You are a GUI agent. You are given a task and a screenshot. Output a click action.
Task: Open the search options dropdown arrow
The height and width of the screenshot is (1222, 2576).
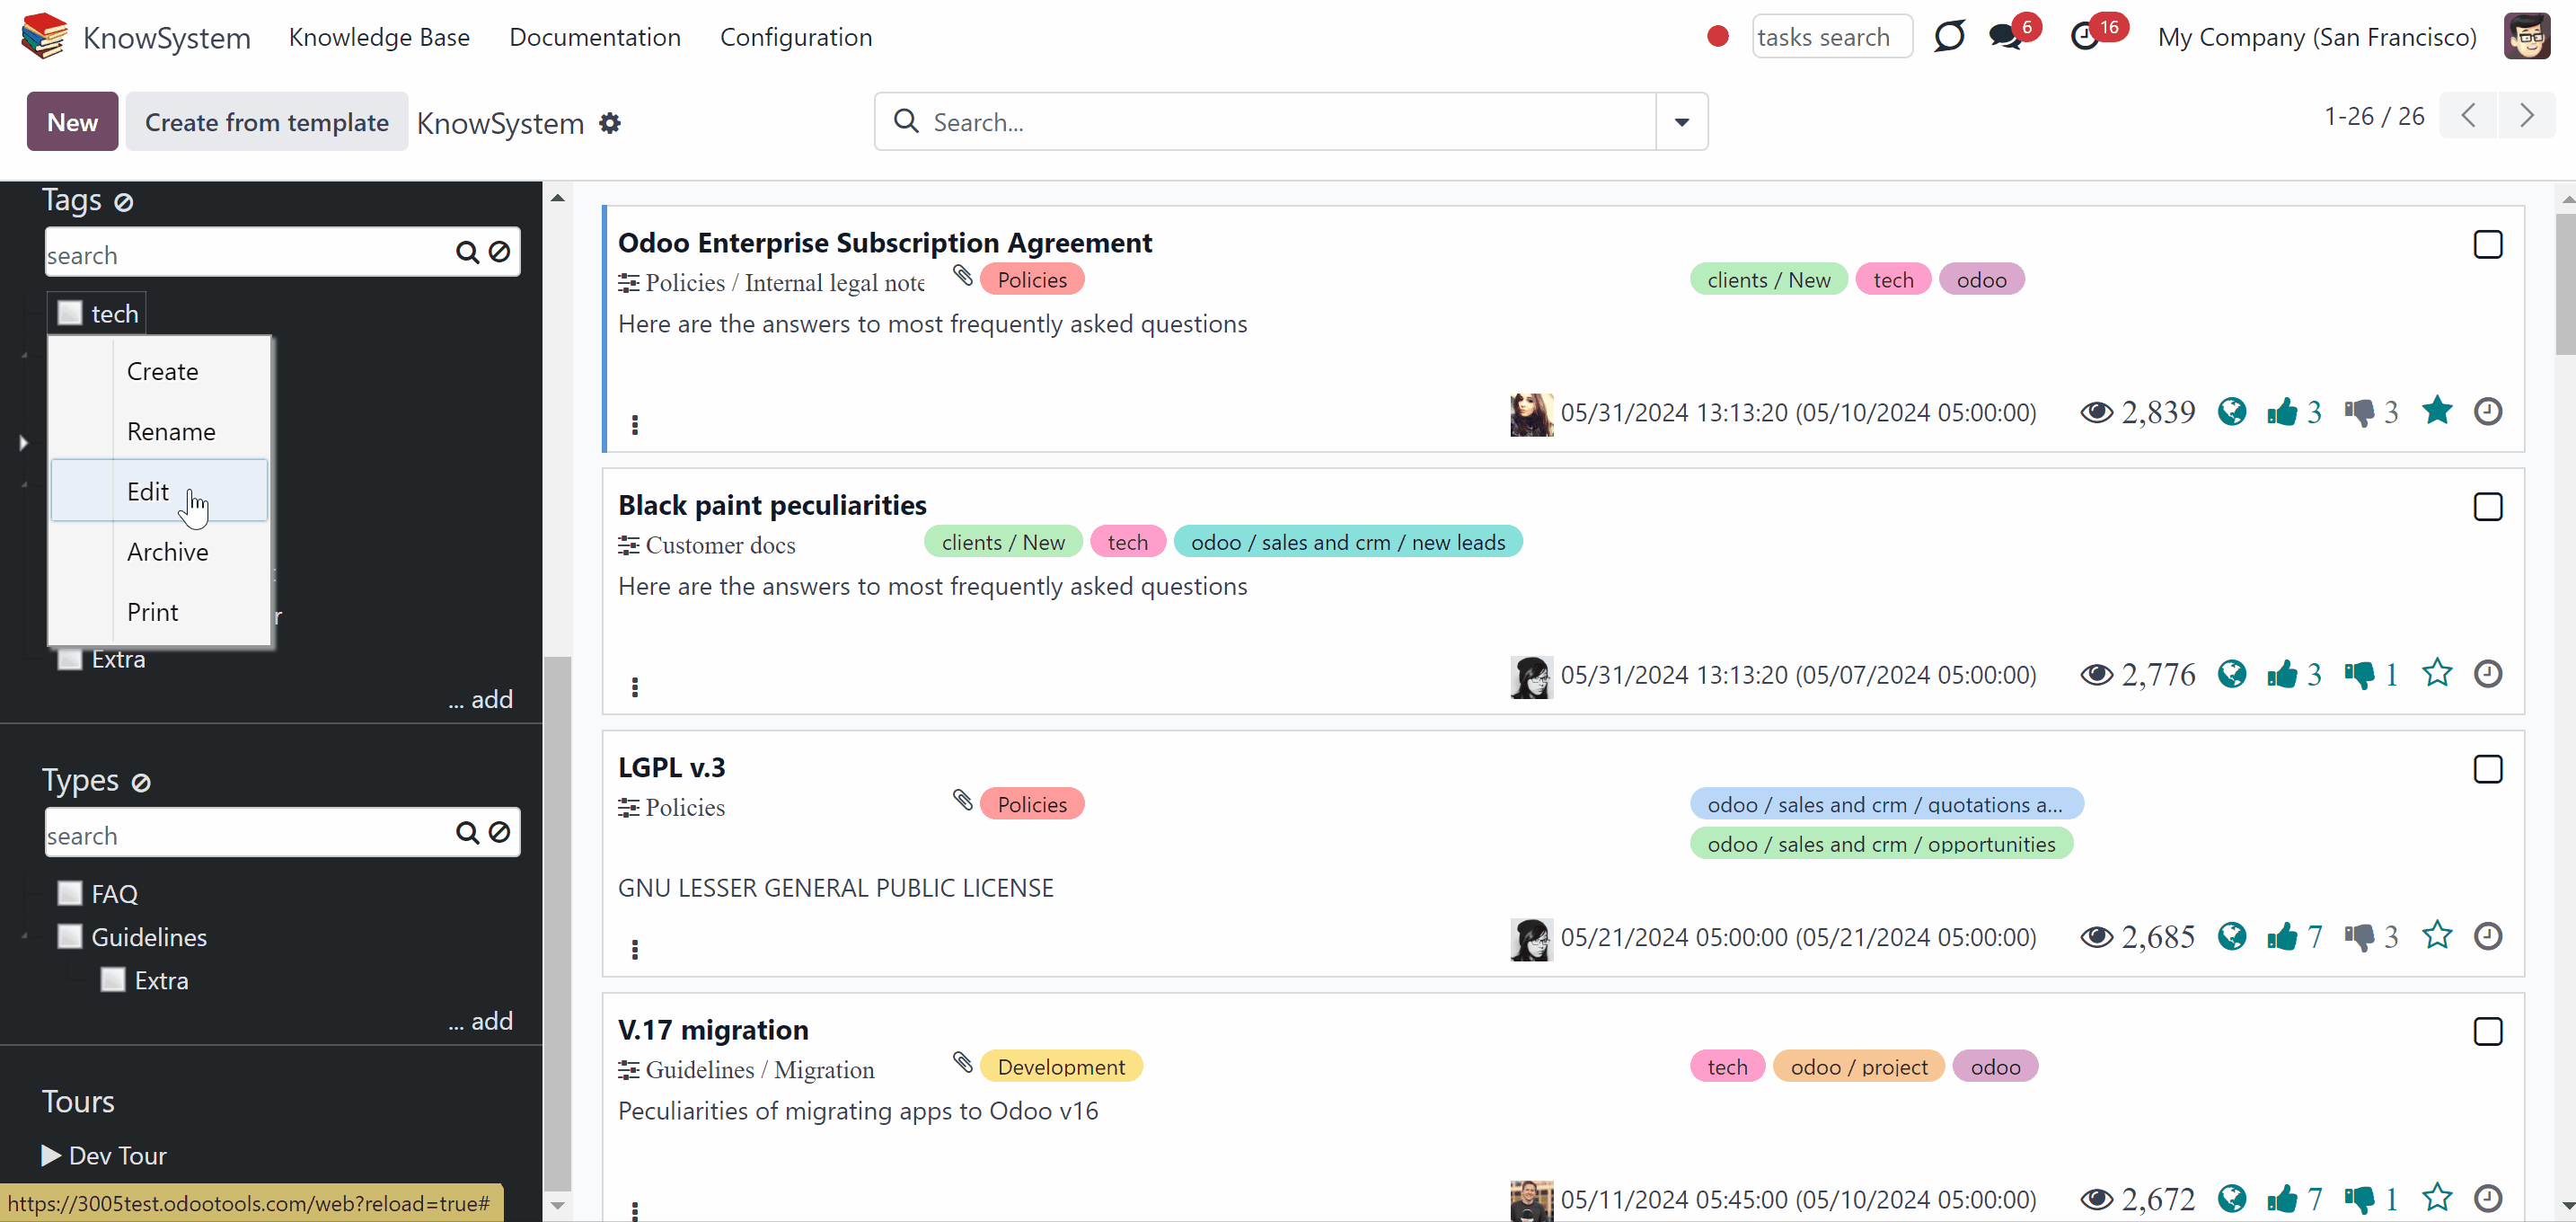[1682, 122]
